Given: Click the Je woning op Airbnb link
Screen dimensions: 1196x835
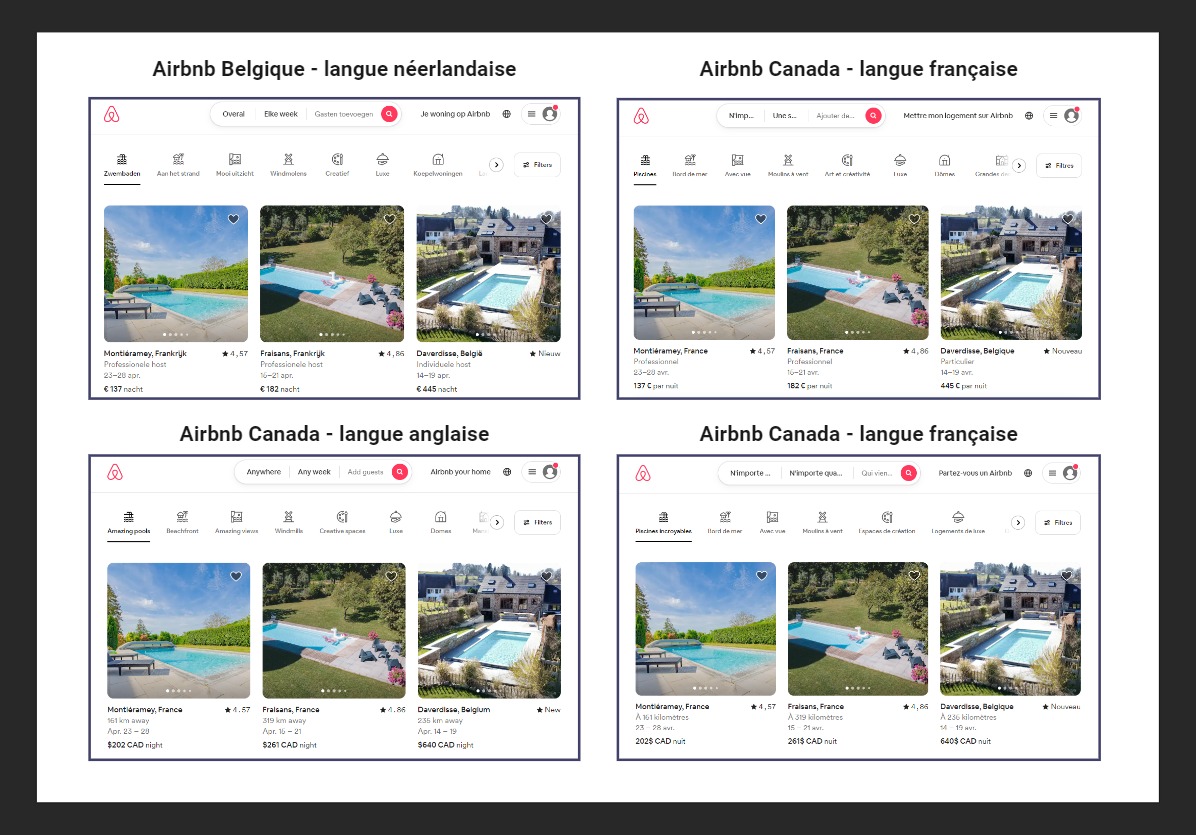Looking at the screenshot, I should 455,114.
